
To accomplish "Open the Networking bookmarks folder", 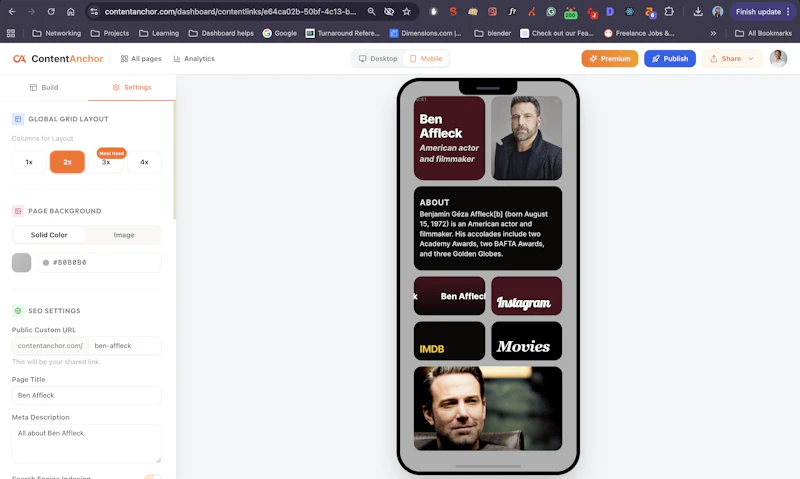I will pyautogui.click(x=57, y=33).
